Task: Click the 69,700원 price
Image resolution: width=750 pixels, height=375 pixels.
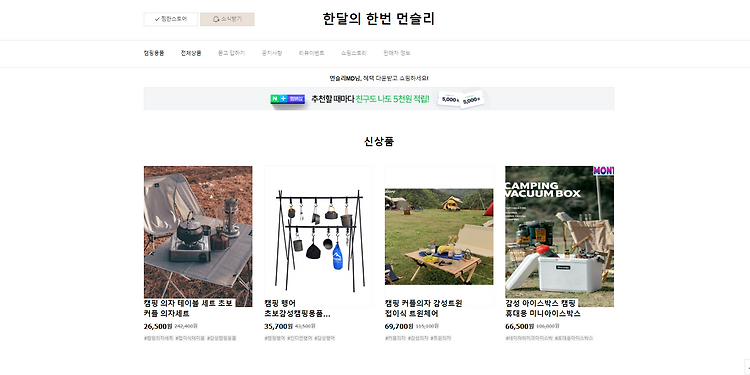Action: click(x=398, y=326)
